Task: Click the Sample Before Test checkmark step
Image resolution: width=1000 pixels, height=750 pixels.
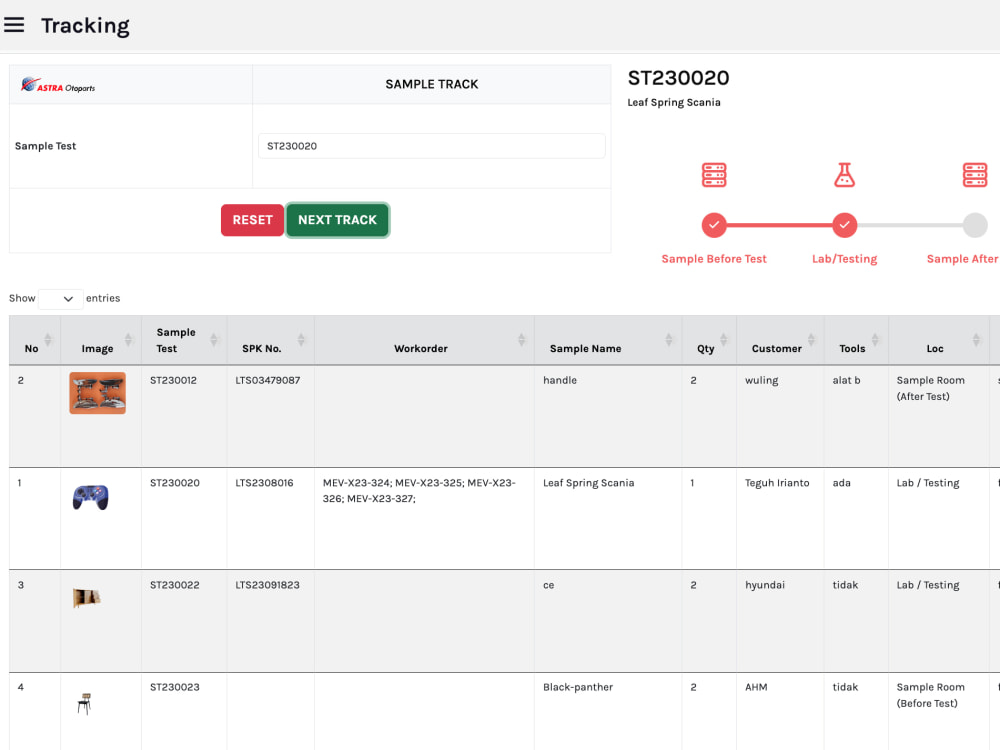Action: [714, 224]
